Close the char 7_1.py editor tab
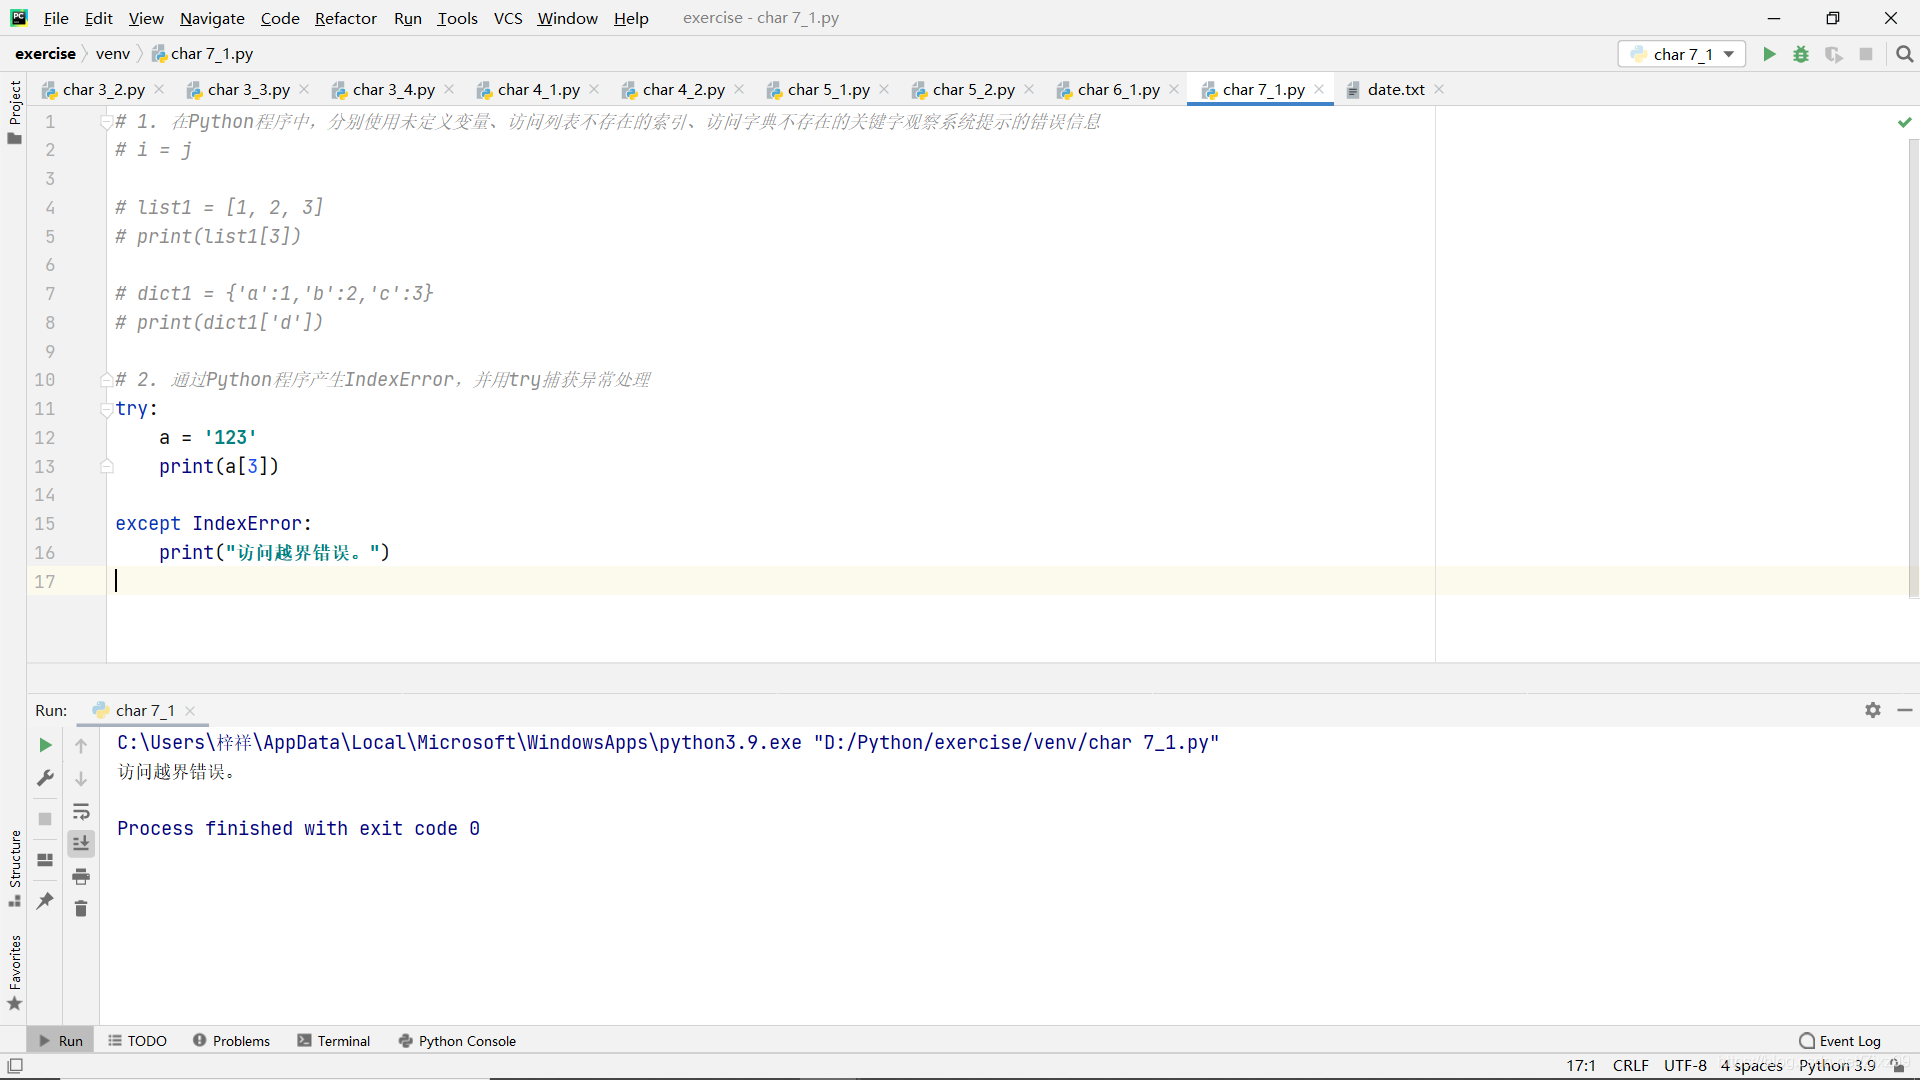 coord(1319,89)
